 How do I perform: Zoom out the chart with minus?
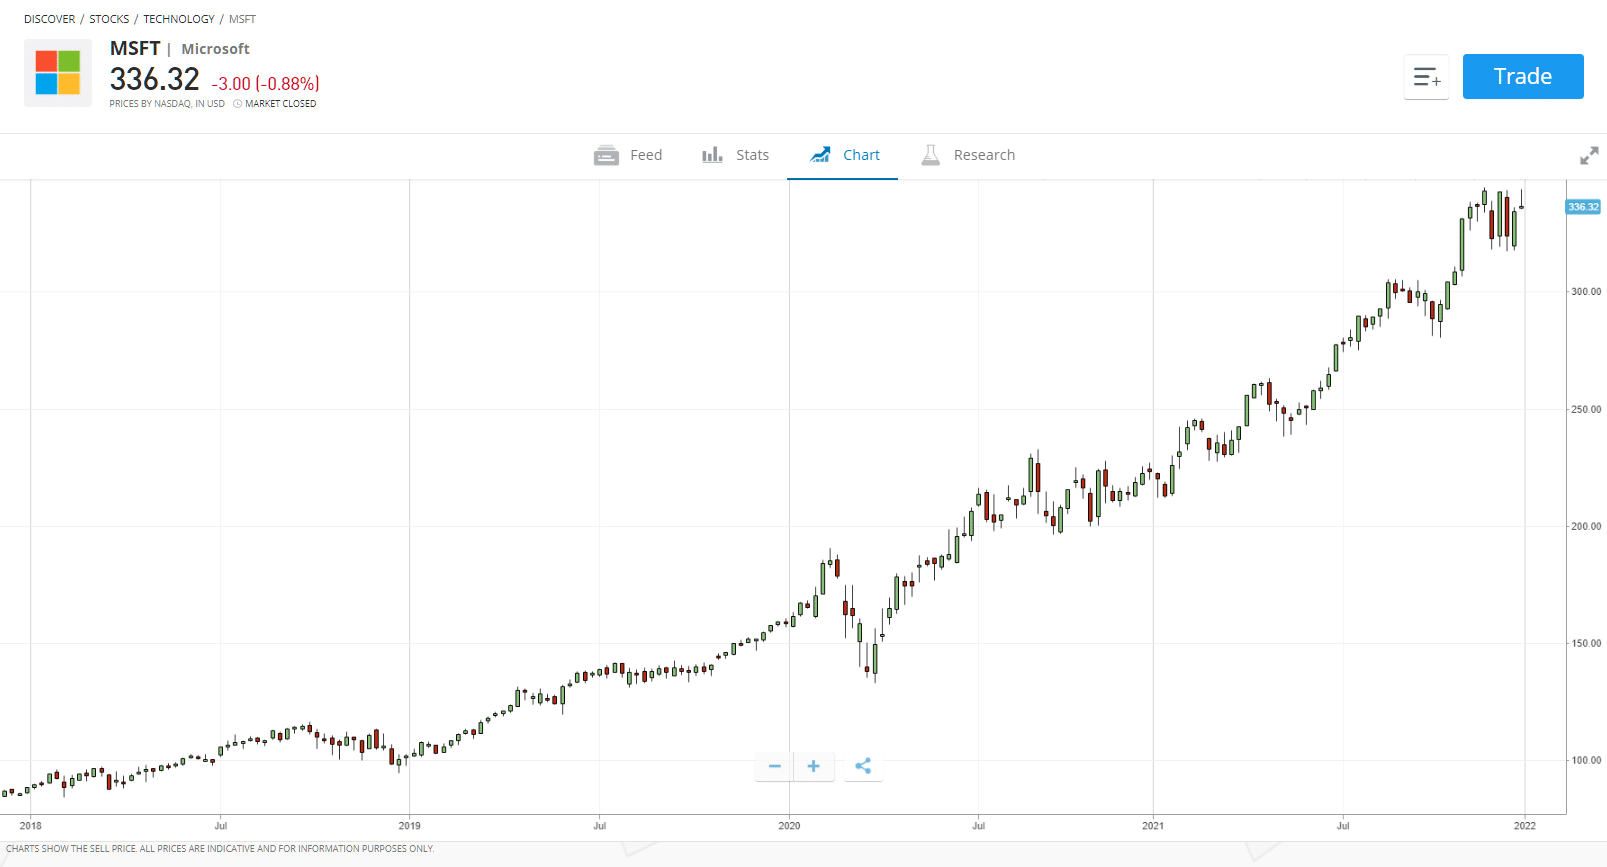pyautogui.click(x=774, y=766)
